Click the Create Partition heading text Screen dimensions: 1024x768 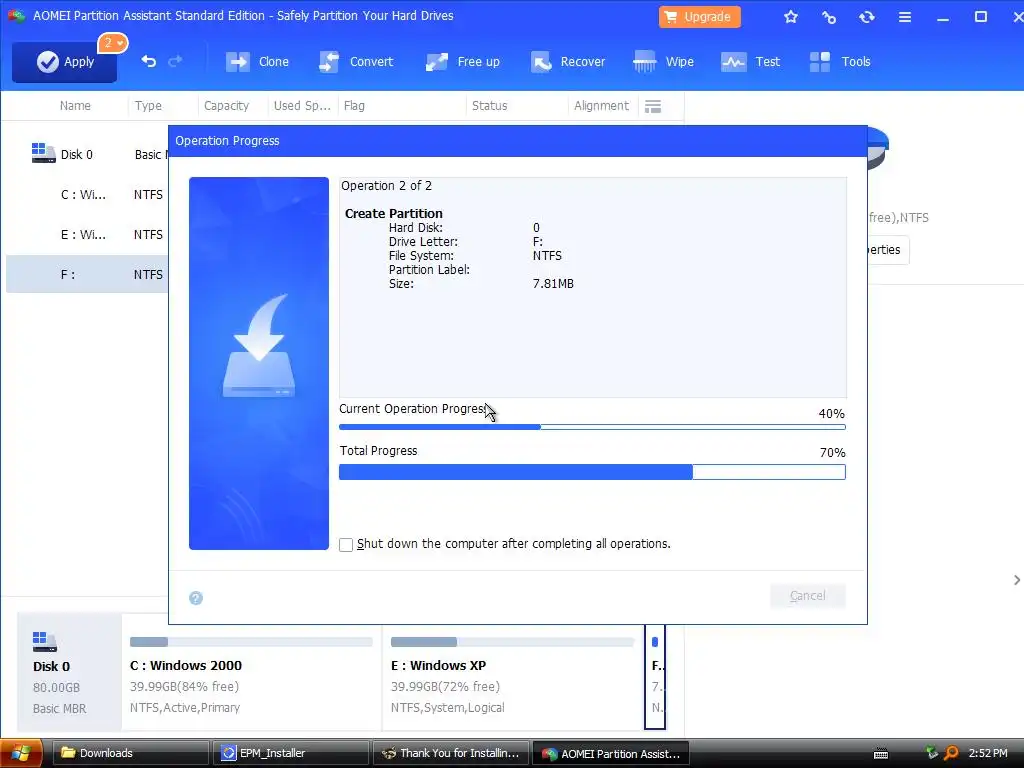point(394,214)
